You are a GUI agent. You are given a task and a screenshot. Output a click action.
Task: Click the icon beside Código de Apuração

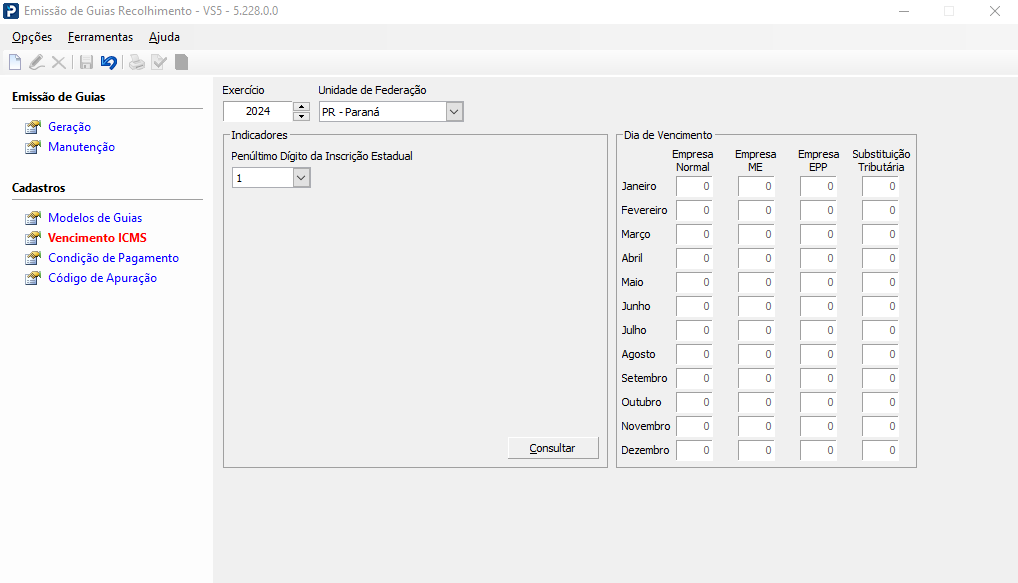coord(32,279)
